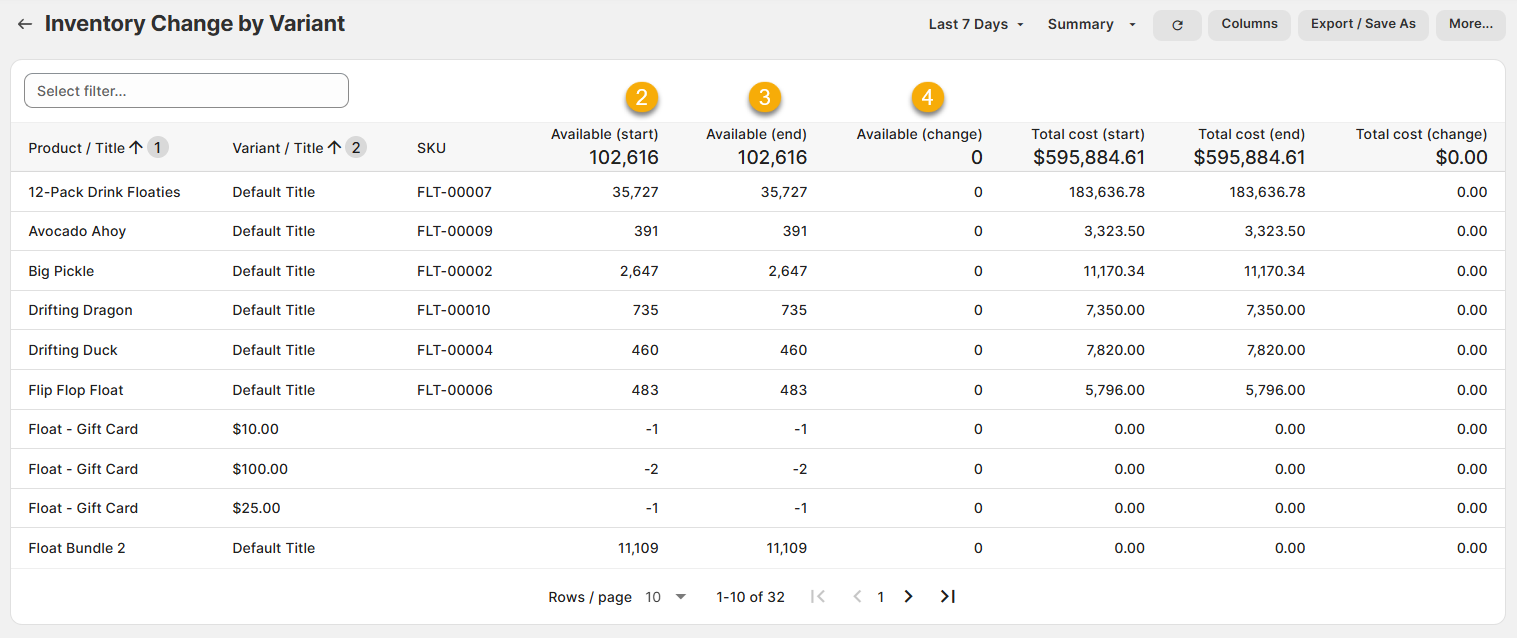Click the orange marker numbered 2

[x=641, y=97]
